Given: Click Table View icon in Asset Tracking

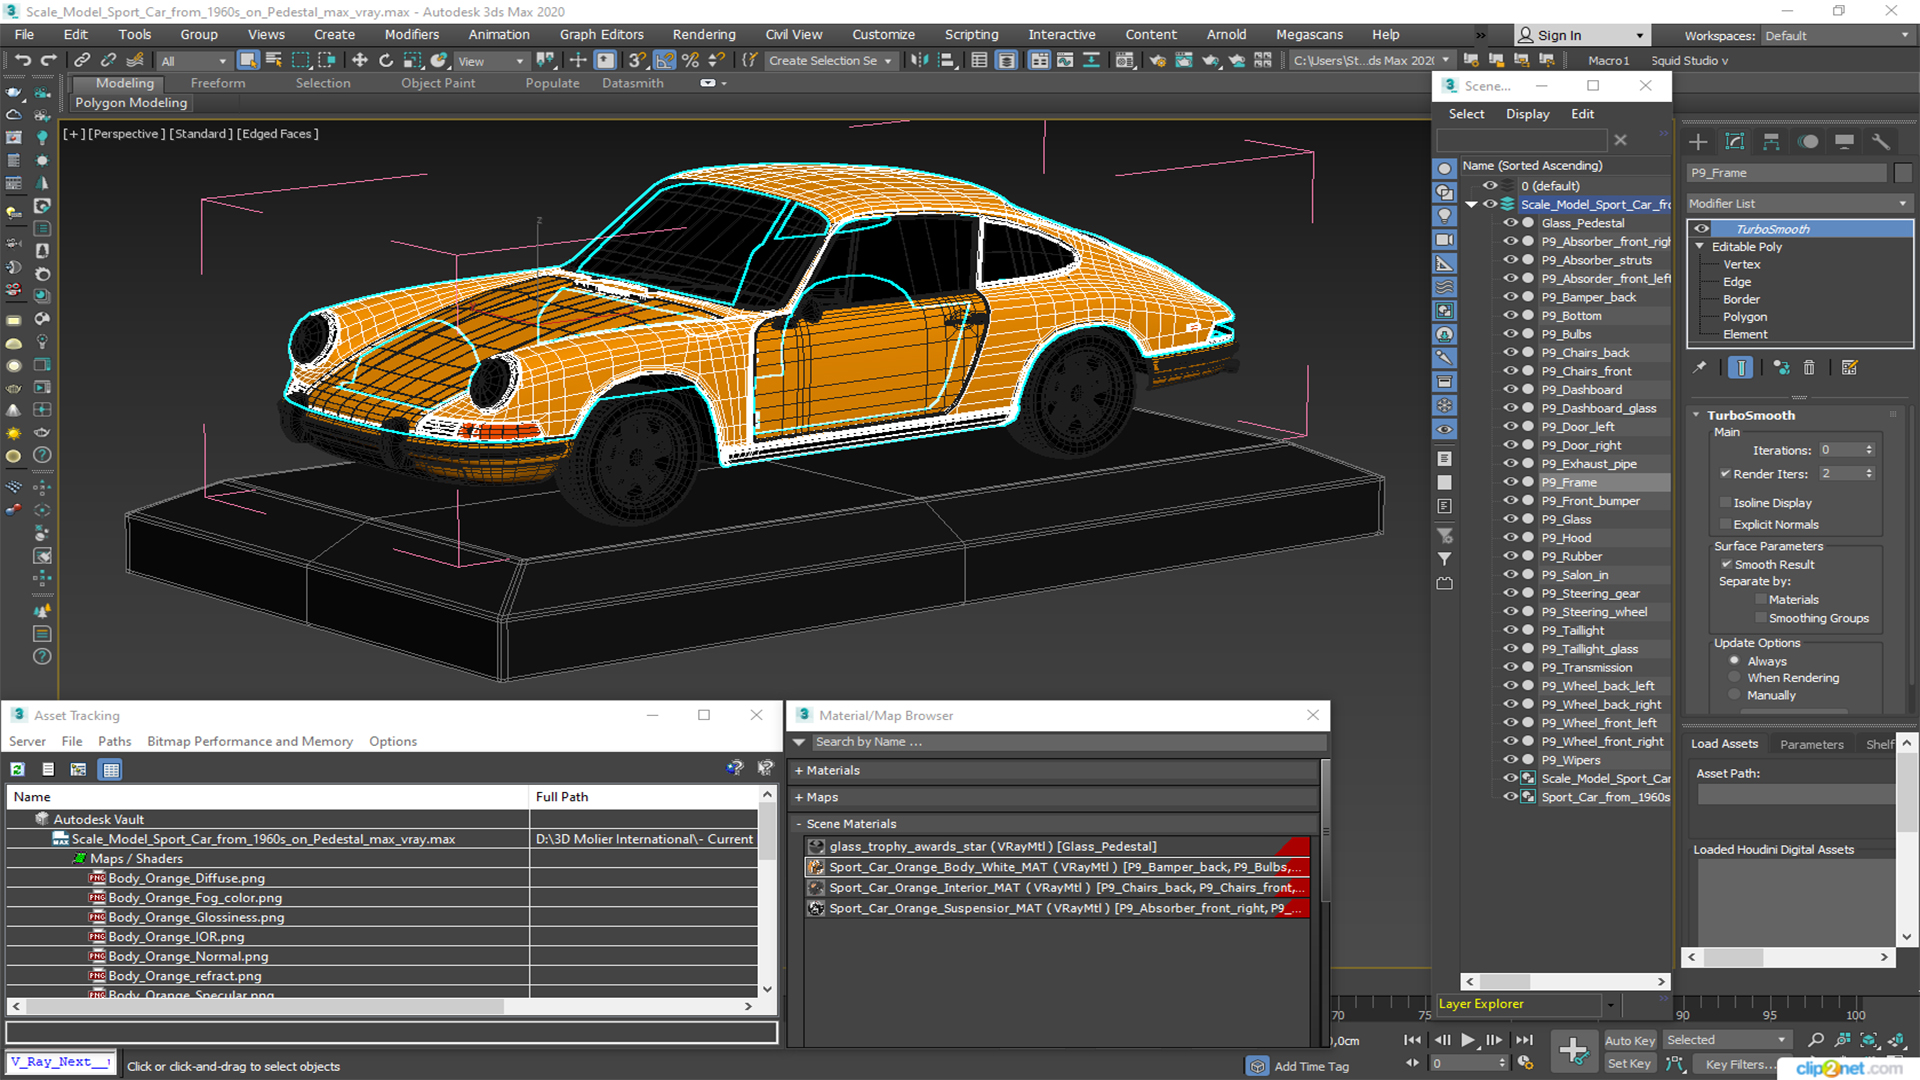Looking at the screenshot, I should 111,769.
